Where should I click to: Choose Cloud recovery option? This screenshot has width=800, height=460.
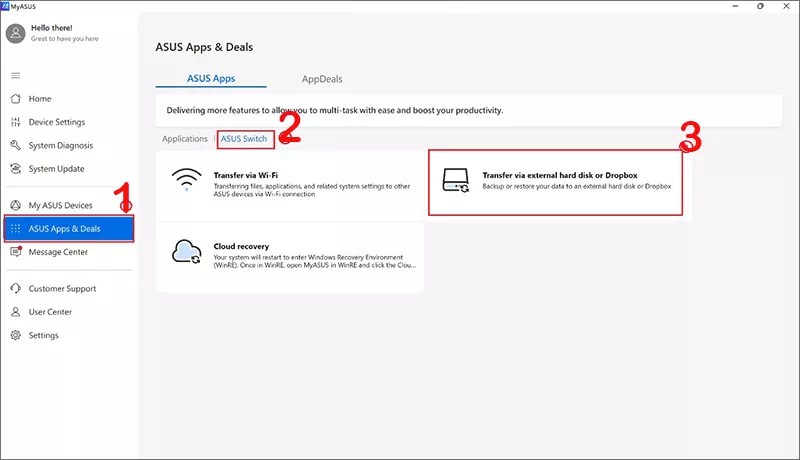coord(241,246)
